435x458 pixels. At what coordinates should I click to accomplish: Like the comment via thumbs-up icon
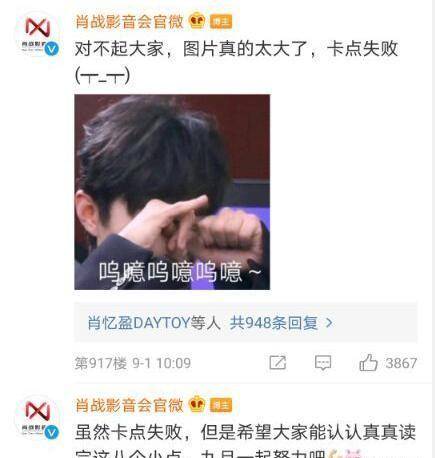(x=368, y=362)
